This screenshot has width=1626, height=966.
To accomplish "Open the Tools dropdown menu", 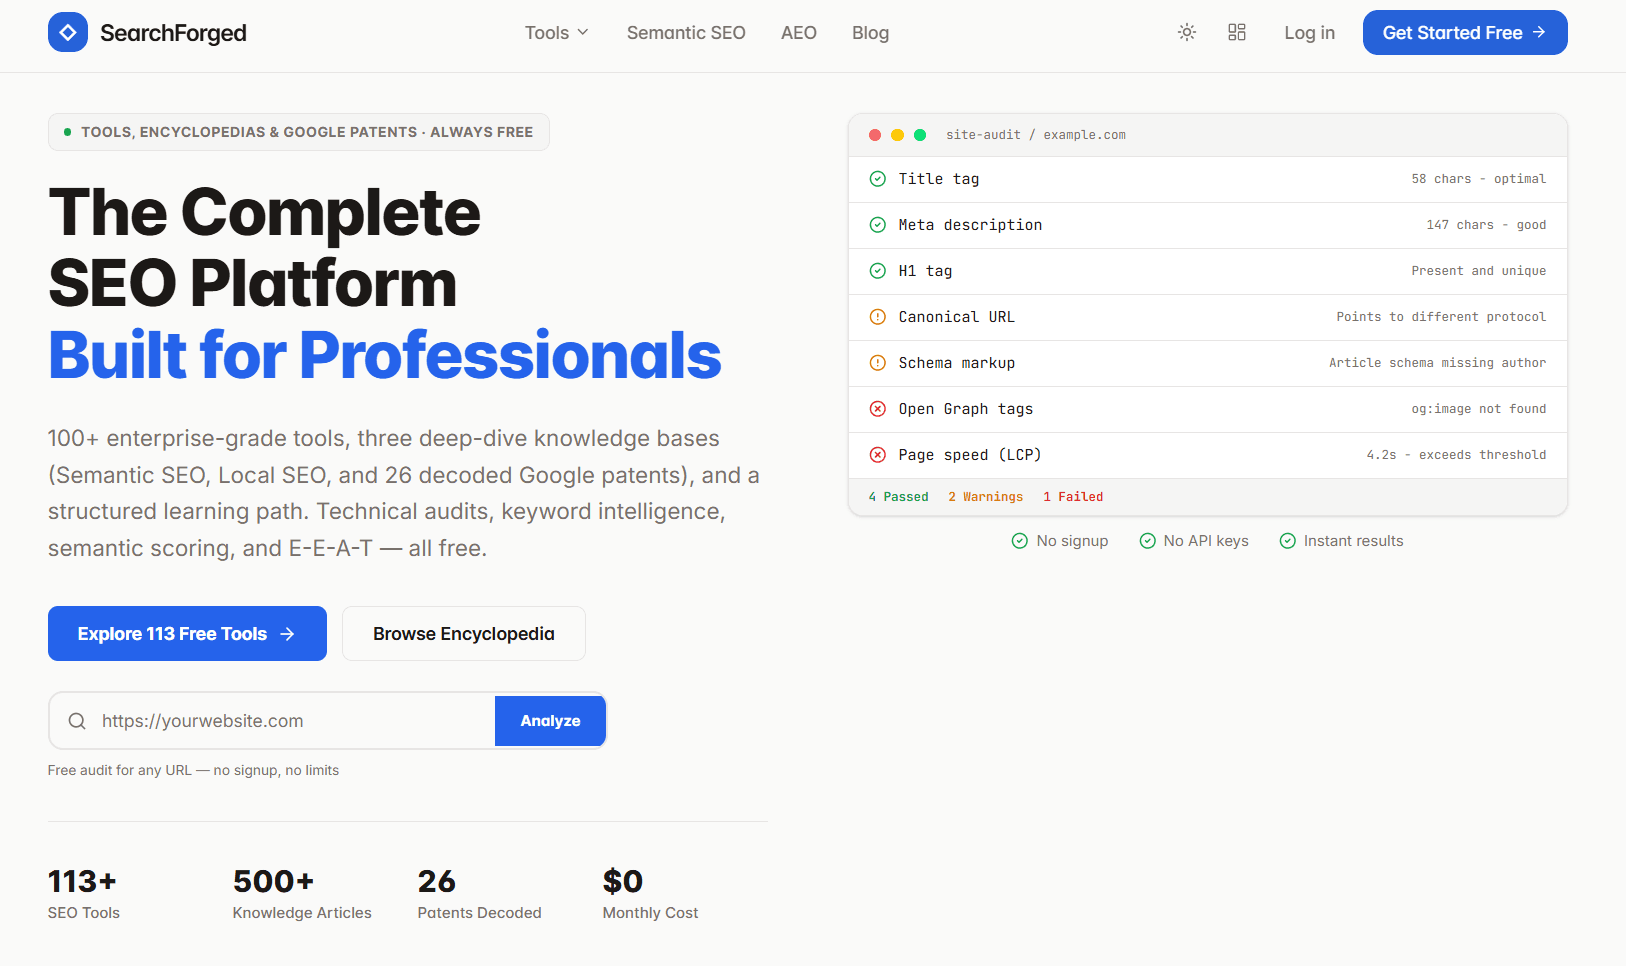I will tap(556, 32).
